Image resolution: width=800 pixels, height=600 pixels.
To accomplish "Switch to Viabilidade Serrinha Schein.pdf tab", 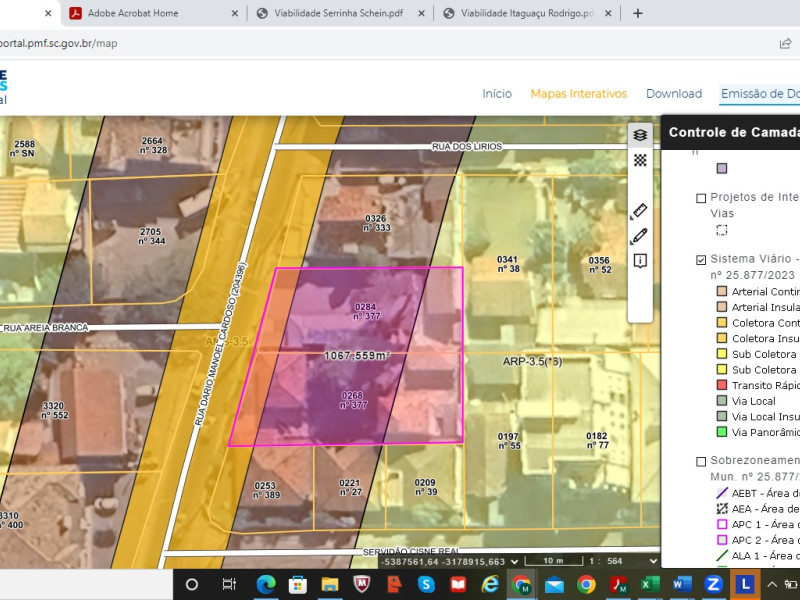I will click(338, 13).
